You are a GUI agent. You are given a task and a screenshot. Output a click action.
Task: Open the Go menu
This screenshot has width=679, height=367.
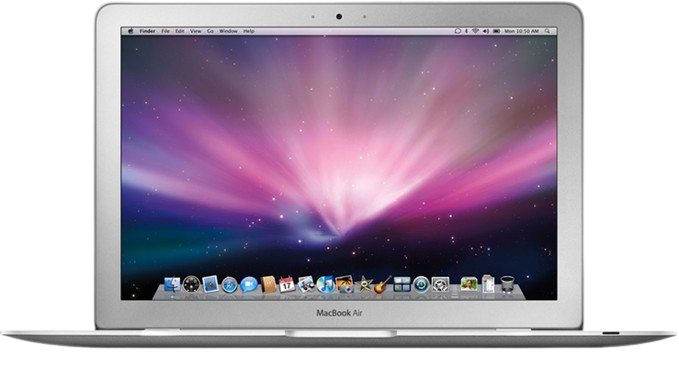pyautogui.click(x=210, y=31)
